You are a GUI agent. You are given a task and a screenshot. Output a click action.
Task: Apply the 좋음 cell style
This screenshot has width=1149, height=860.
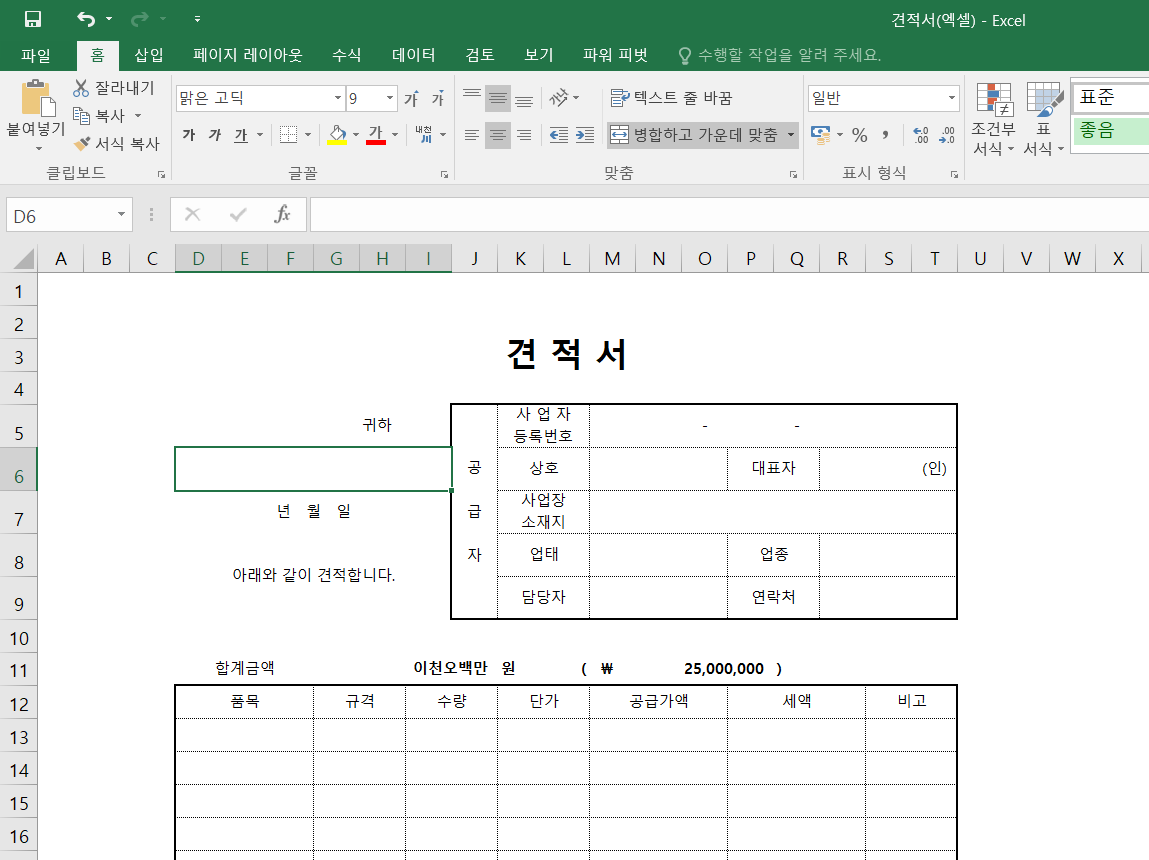(1110, 130)
